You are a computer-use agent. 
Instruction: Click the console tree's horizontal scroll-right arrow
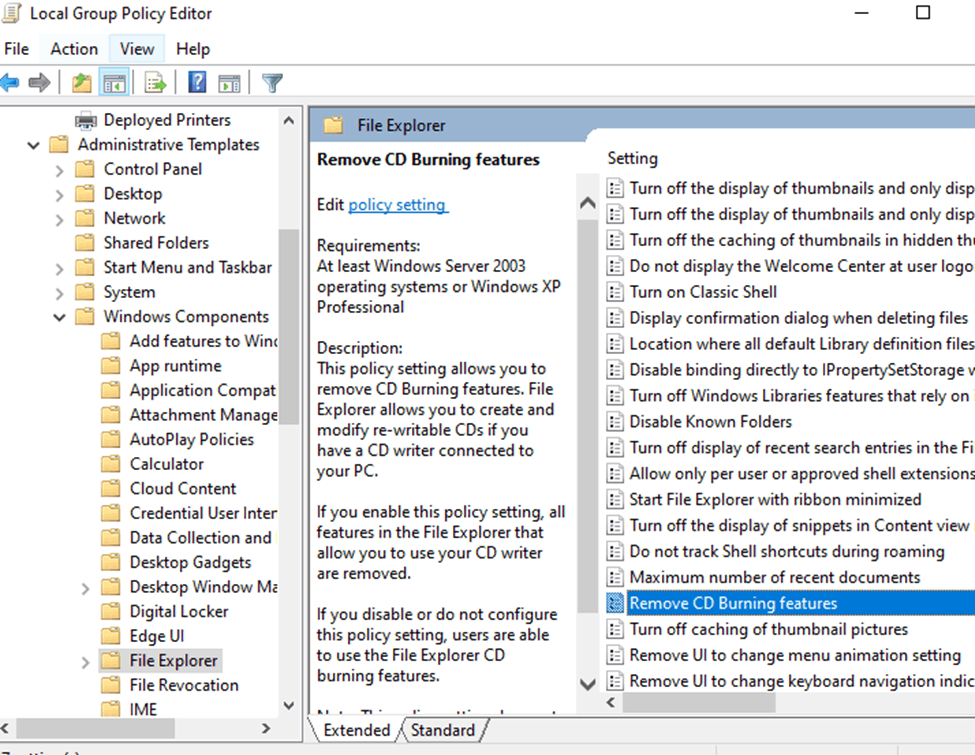coord(266,728)
